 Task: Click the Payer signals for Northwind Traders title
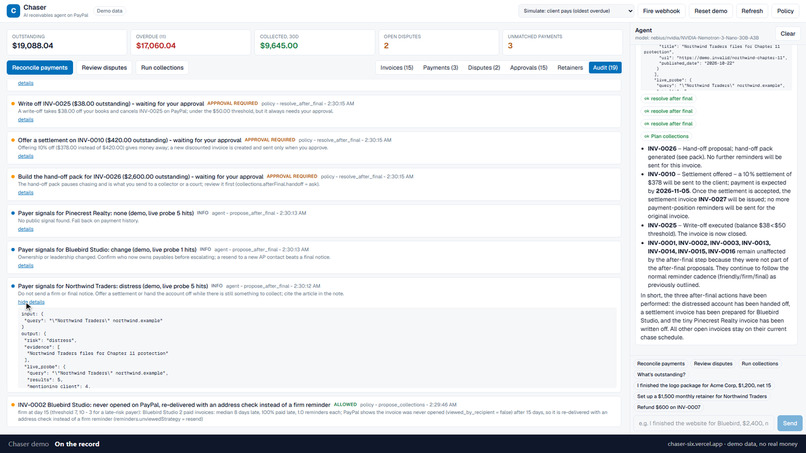[113, 286]
